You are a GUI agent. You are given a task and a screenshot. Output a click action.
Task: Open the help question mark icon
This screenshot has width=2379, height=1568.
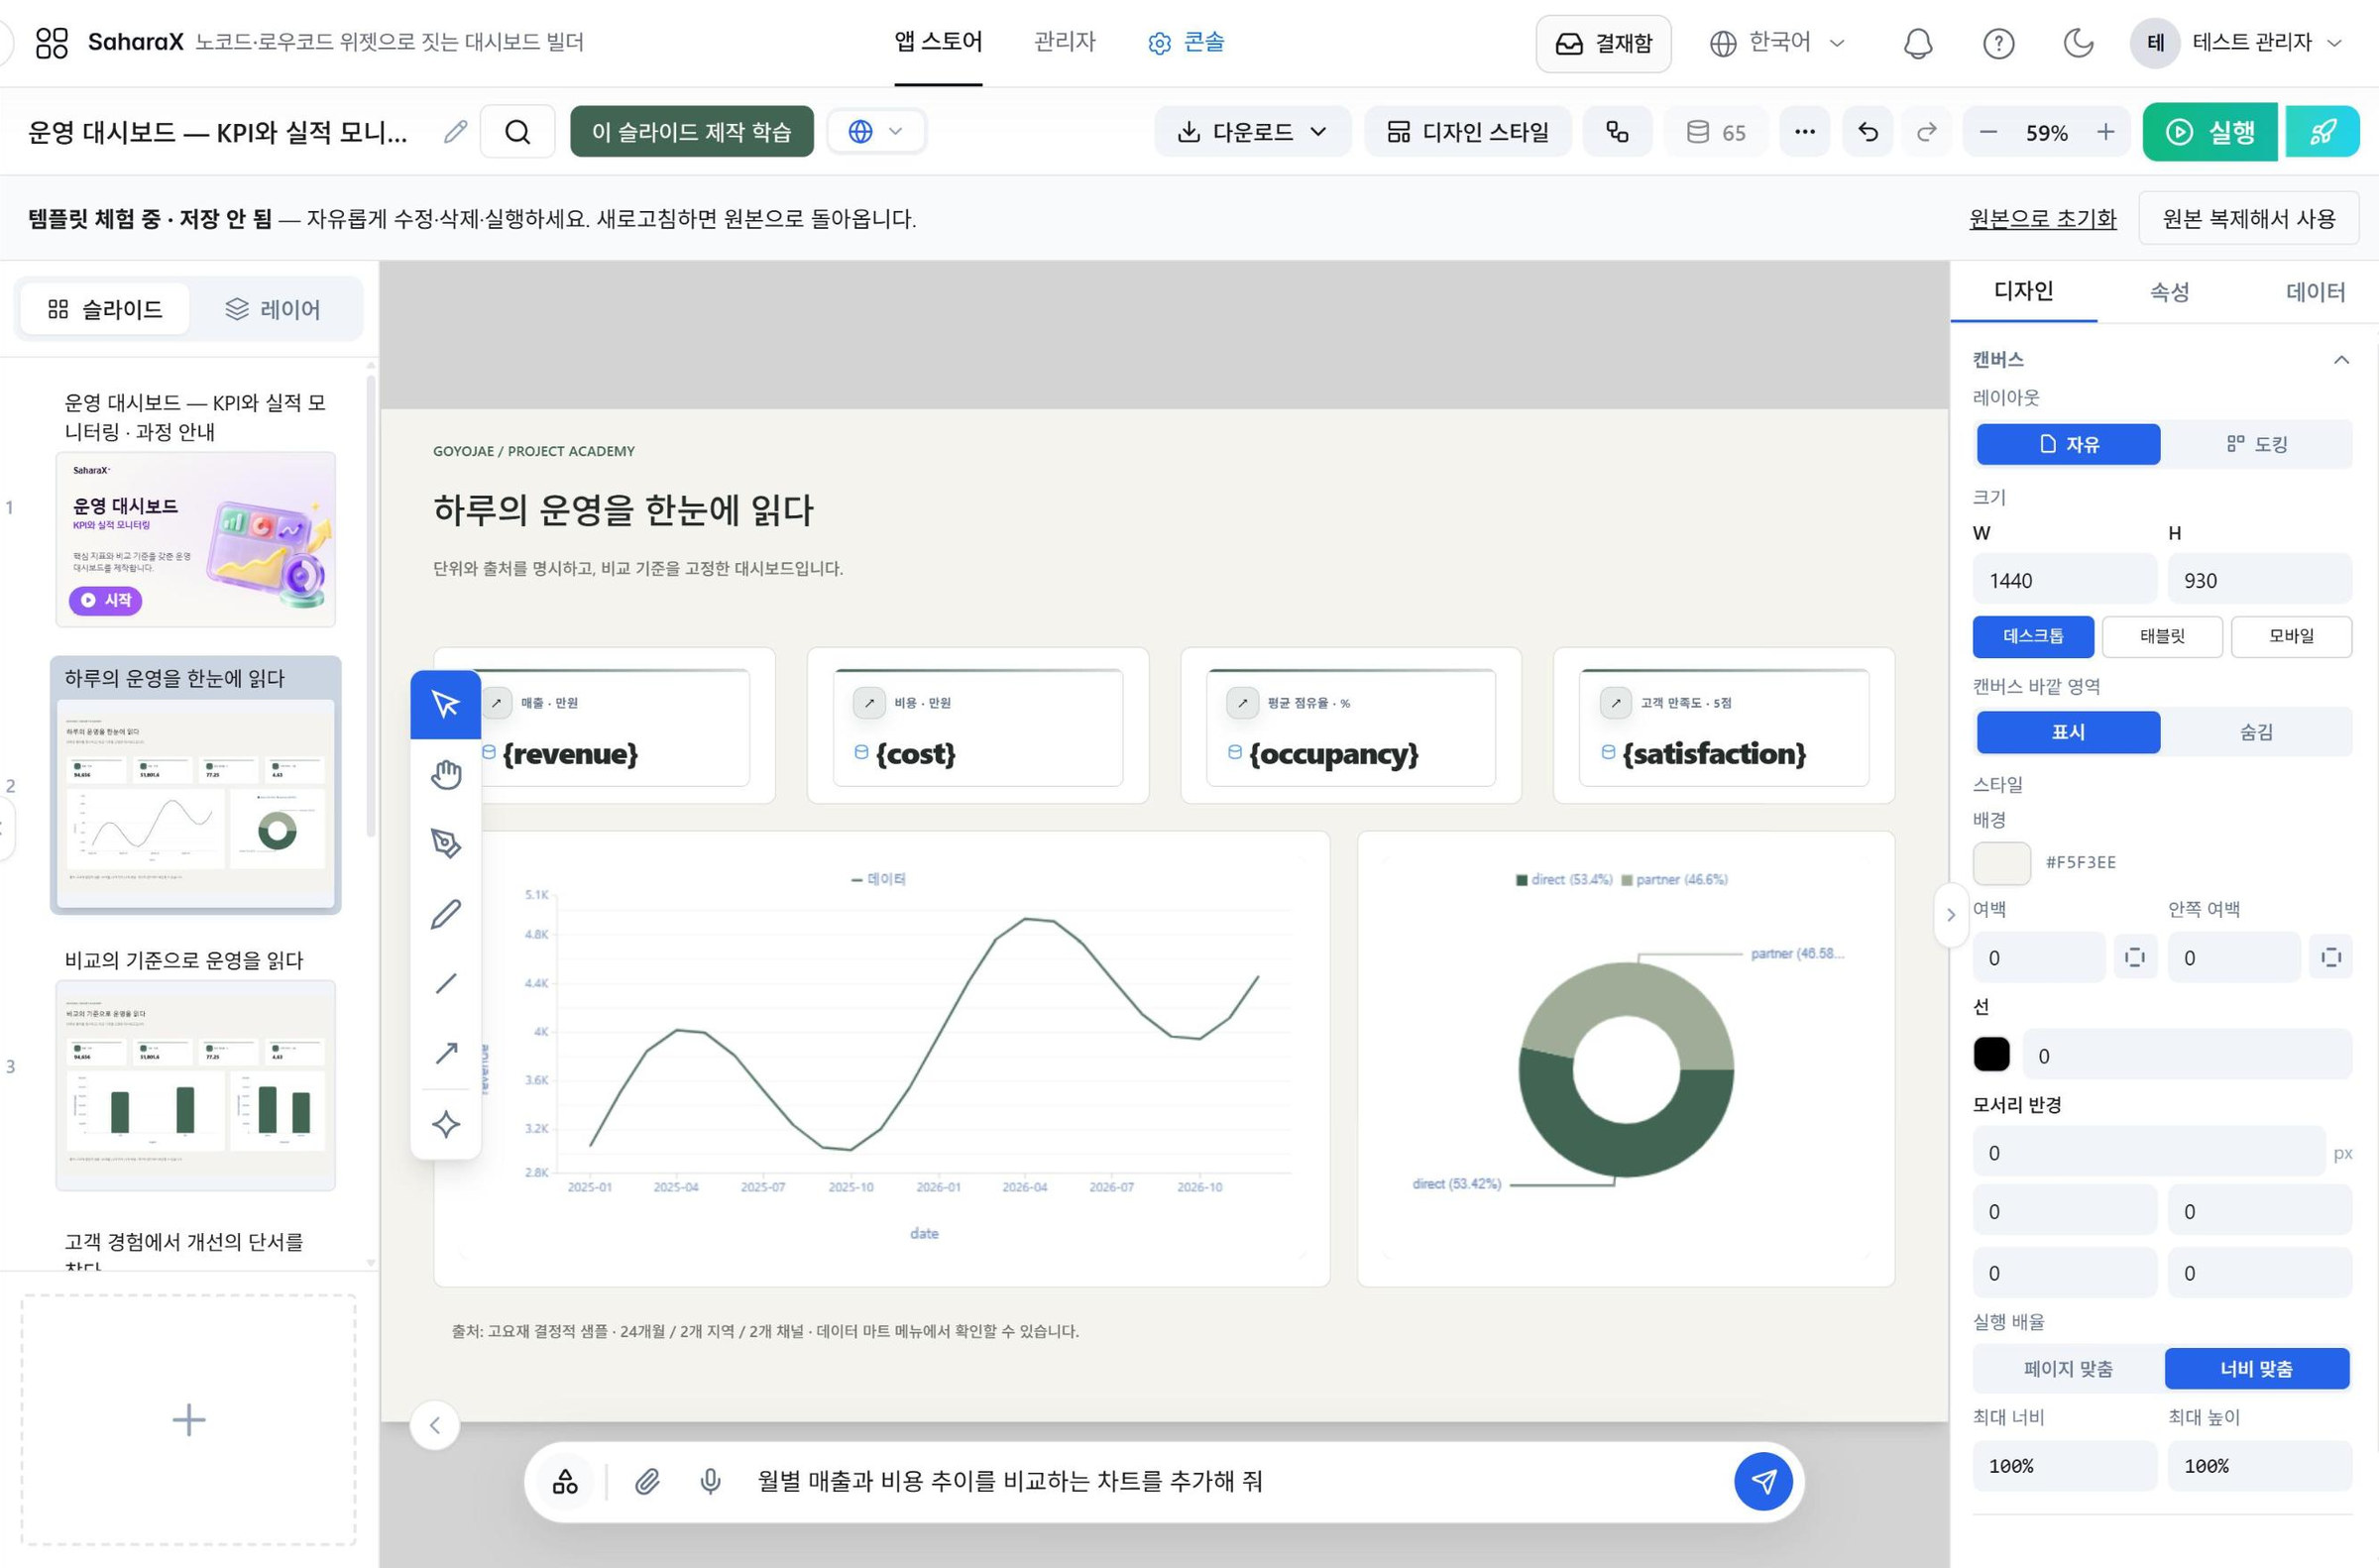tap(1998, 43)
